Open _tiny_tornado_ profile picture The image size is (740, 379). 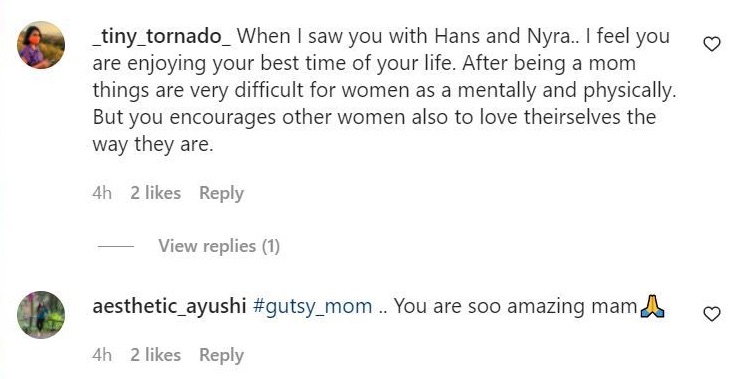(41, 45)
